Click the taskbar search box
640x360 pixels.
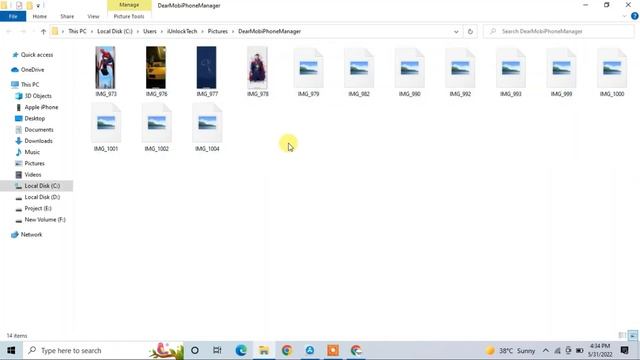pos(104,351)
